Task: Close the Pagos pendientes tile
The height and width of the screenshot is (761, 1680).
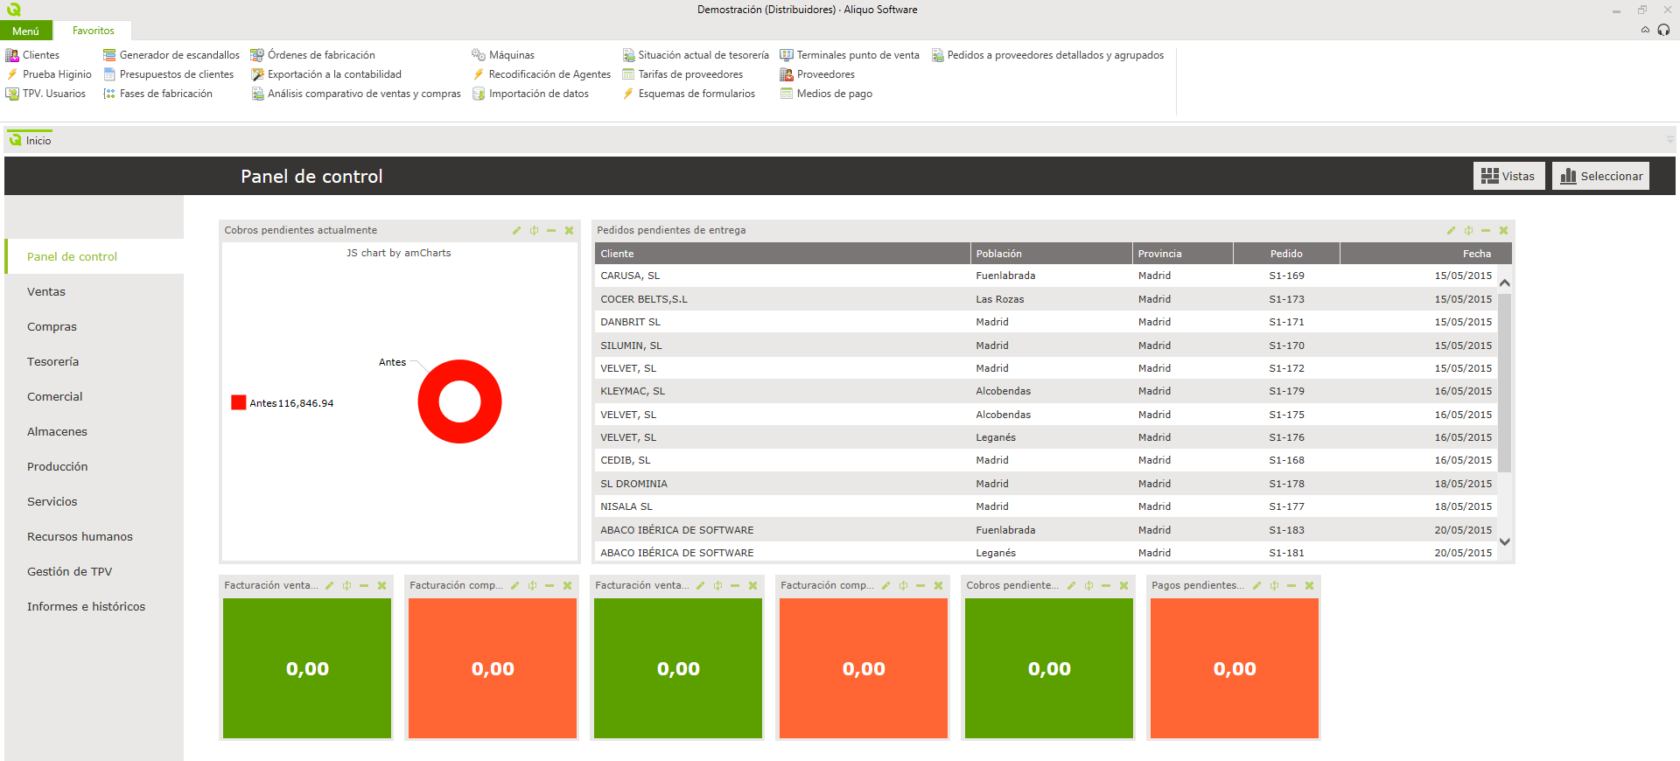Action: pos(1309,585)
